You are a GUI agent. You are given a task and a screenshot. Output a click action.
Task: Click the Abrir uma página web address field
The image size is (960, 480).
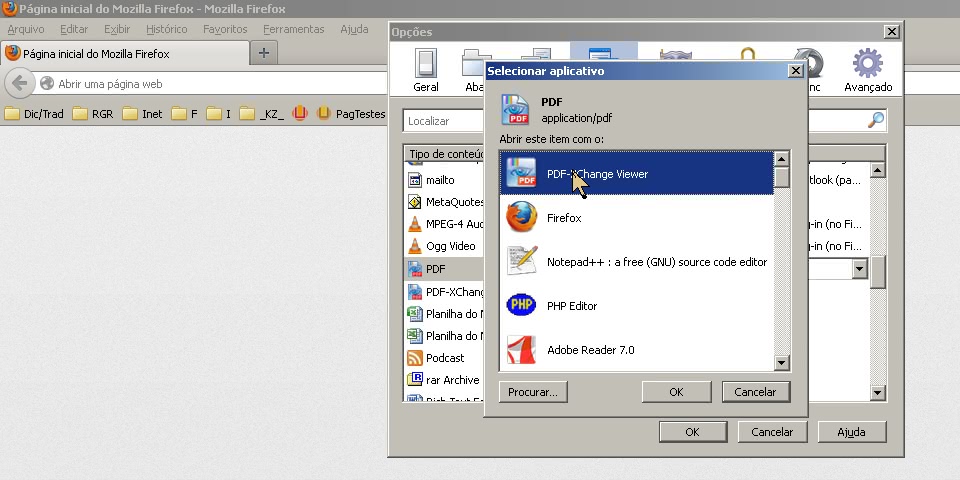200,84
